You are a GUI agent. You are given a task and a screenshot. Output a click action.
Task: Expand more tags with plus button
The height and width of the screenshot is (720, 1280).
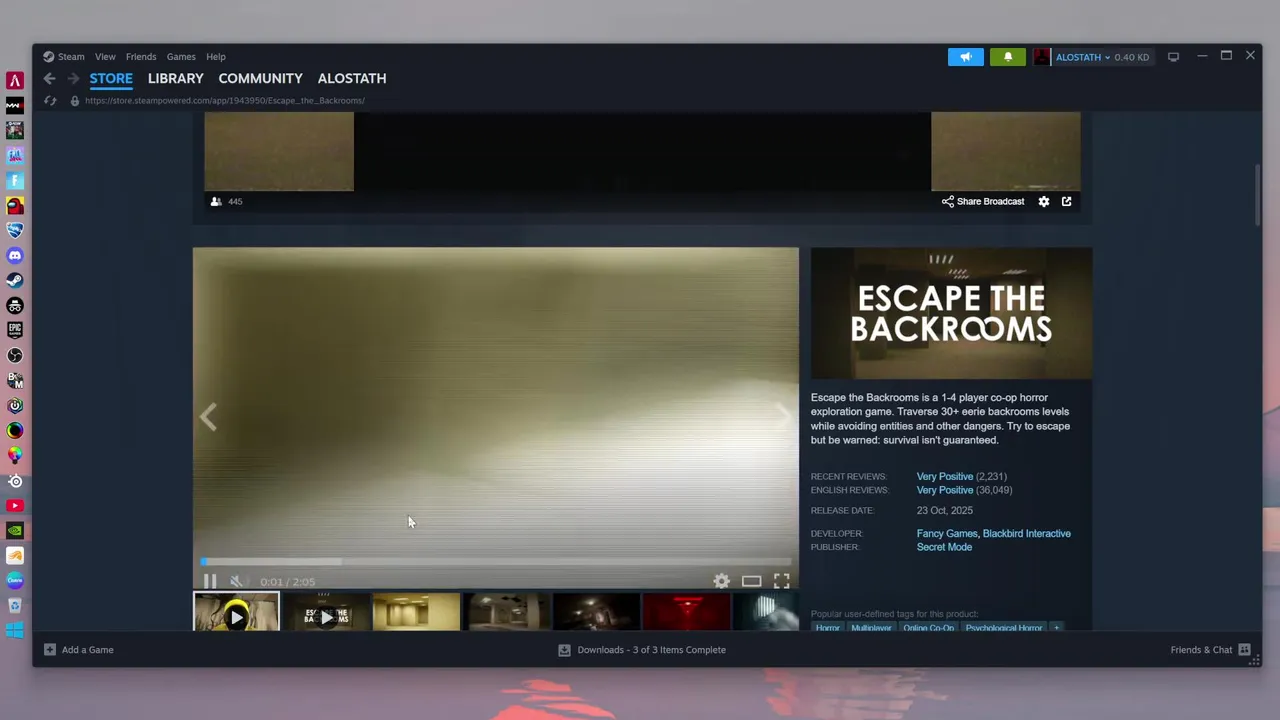tap(1056, 627)
